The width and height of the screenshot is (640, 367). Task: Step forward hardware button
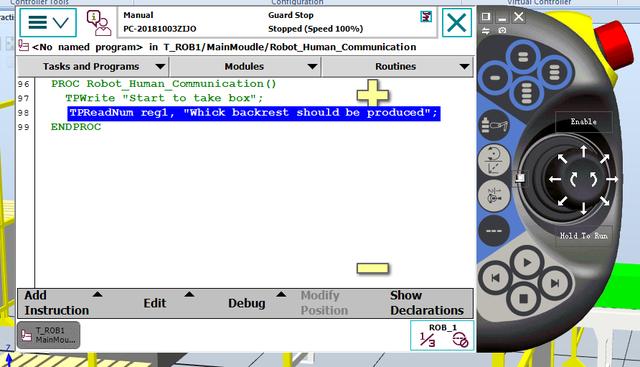tap(555, 282)
